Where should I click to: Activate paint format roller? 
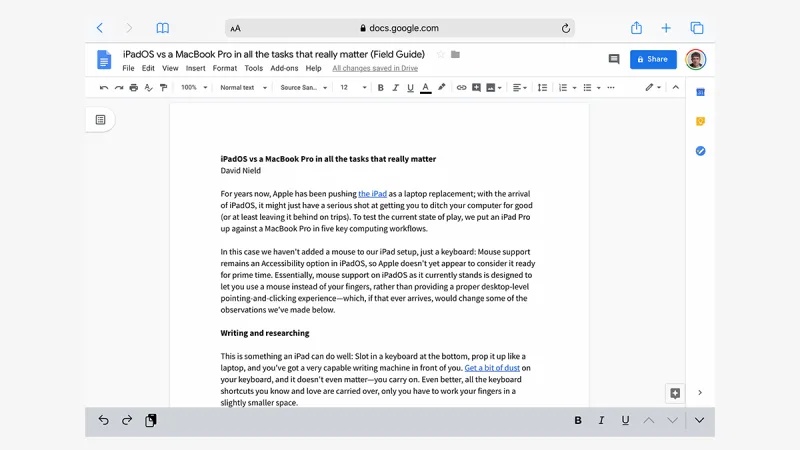pyautogui.click(x=163, y=88)
